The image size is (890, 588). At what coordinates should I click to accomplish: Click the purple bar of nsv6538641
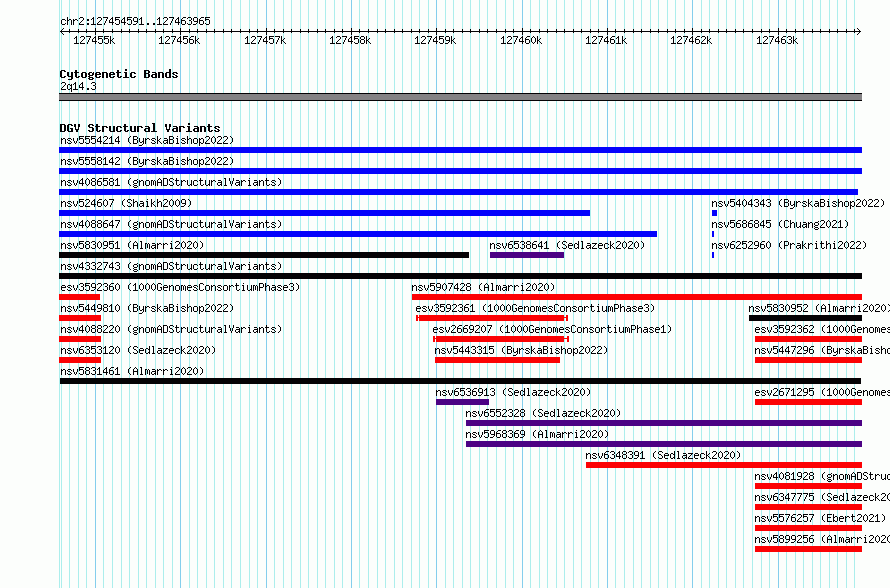527,255
